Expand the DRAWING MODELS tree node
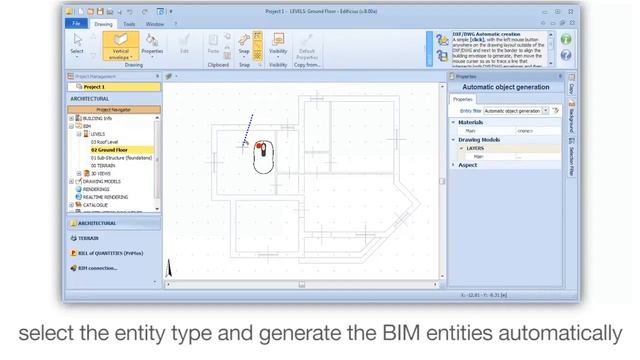Screen dimensions: 640x360 tap(71, 181)
